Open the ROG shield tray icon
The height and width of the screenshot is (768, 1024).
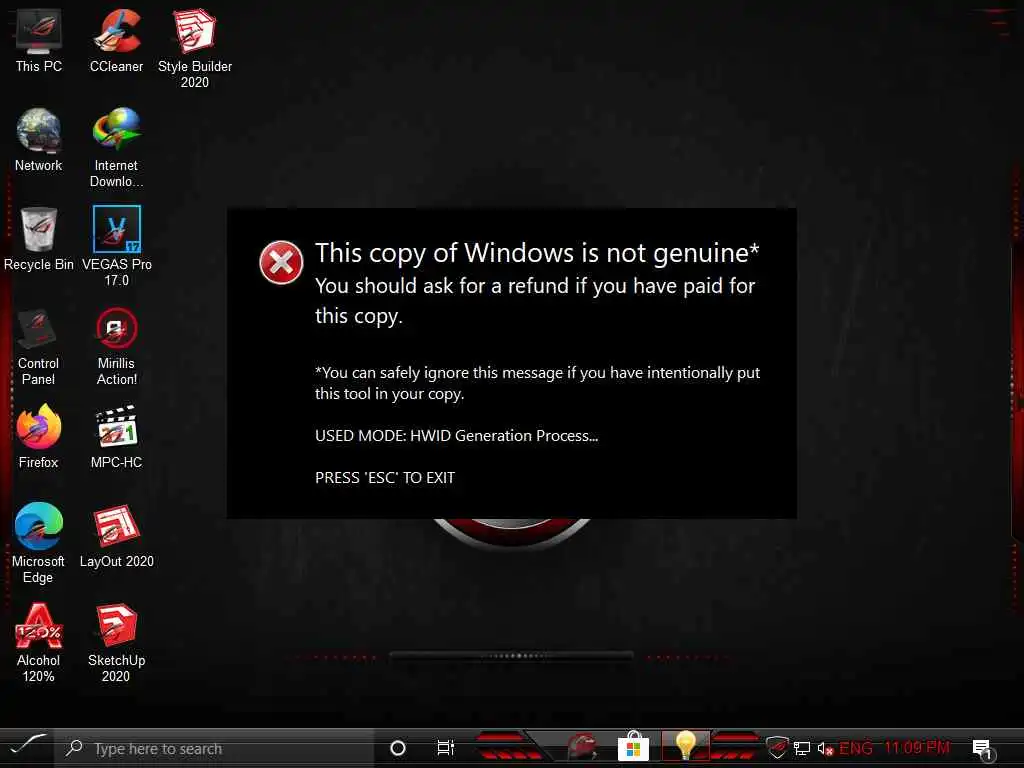(776, 748)
